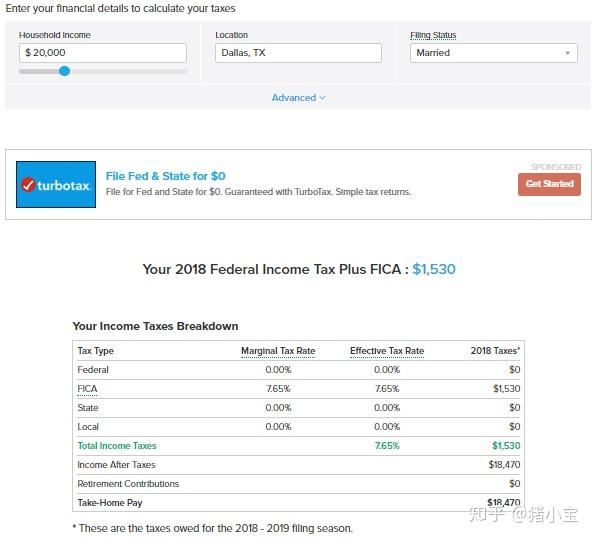
Task: Click the Effective Tax Rate column header
Action: (387, 351)
